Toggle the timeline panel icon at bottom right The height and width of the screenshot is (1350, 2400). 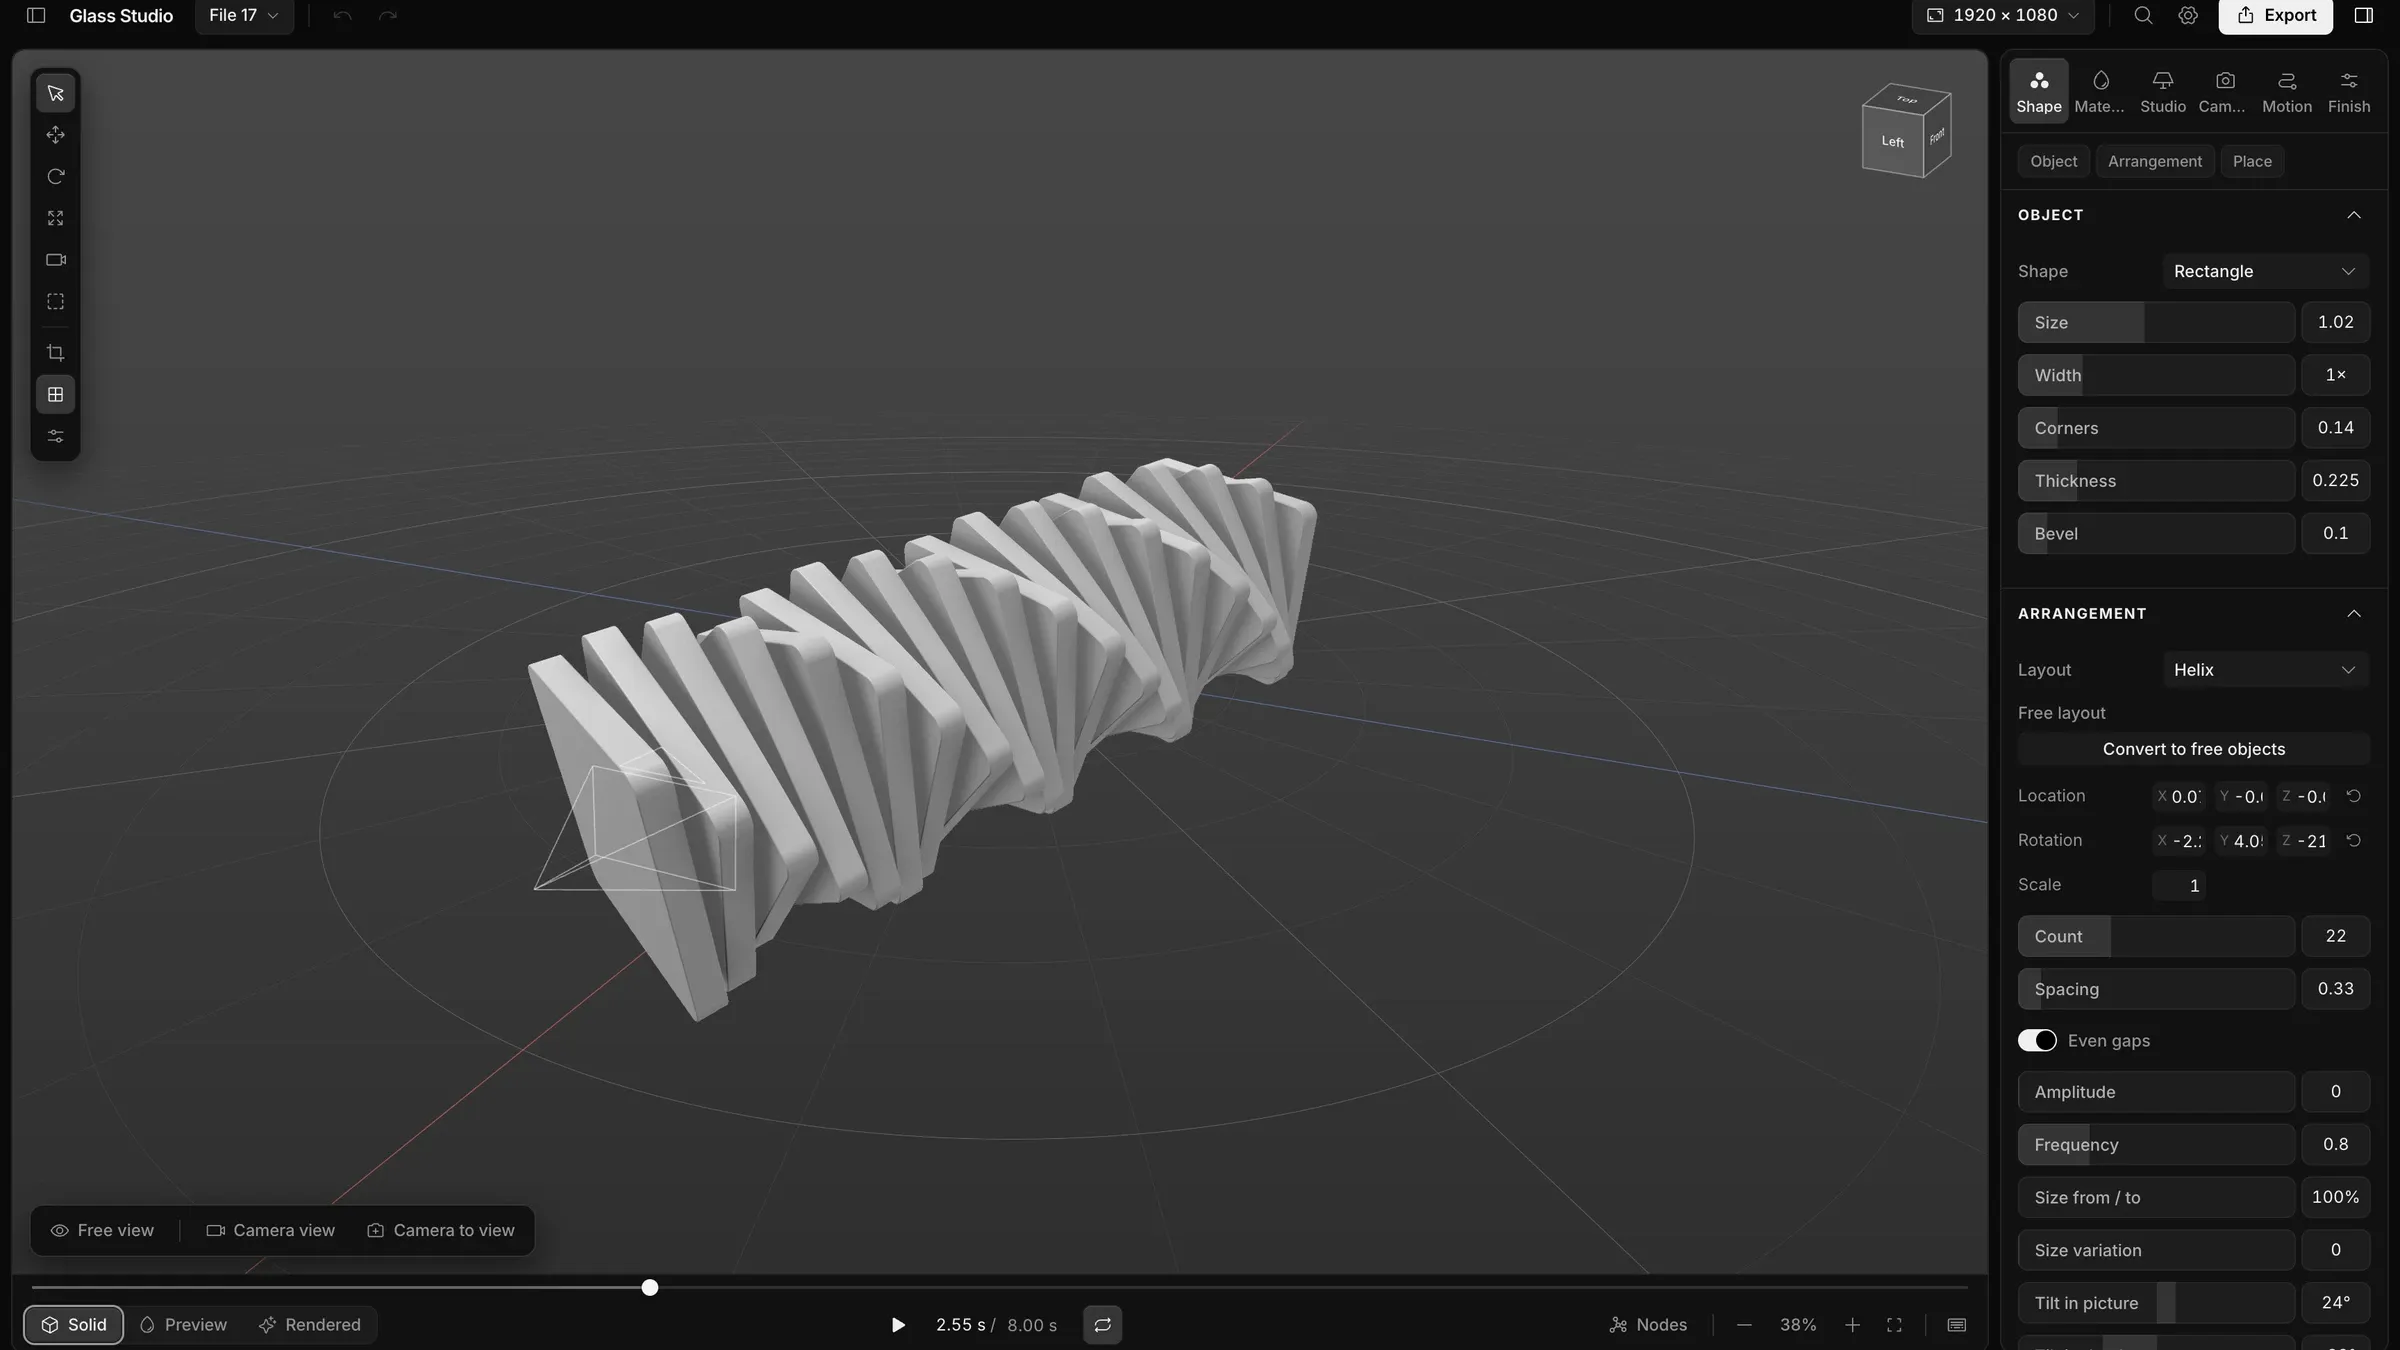[1957, 1325]
